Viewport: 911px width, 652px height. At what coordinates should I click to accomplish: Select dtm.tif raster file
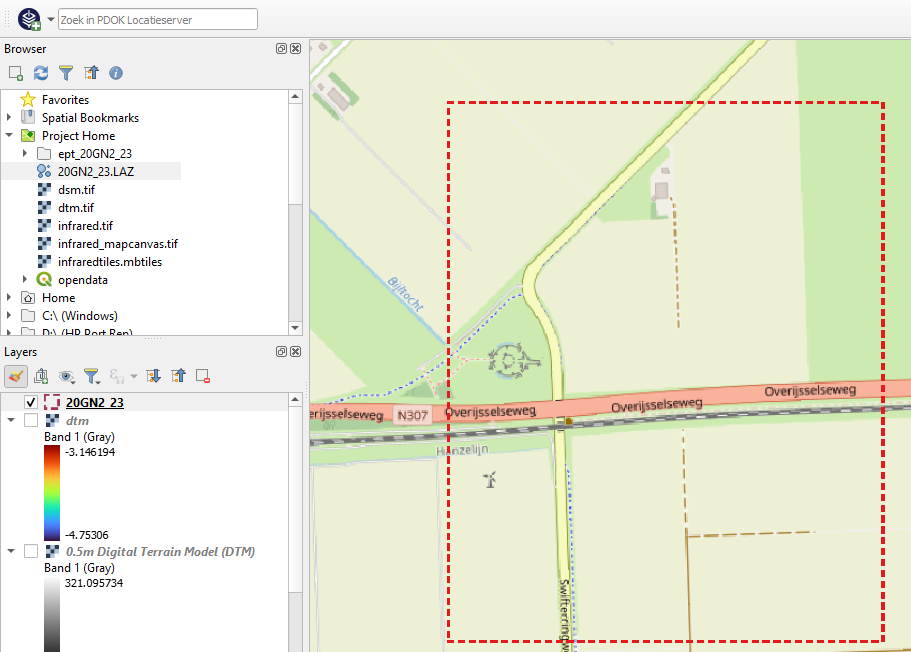tap(76, 207)
